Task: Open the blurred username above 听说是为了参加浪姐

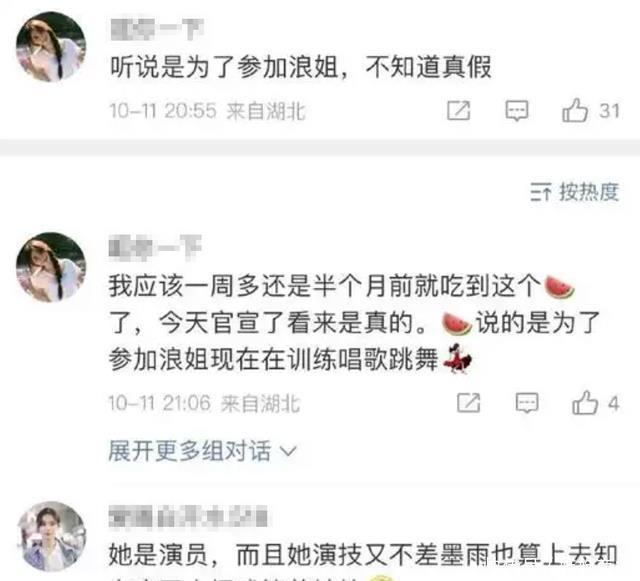Action: point(157,29)
